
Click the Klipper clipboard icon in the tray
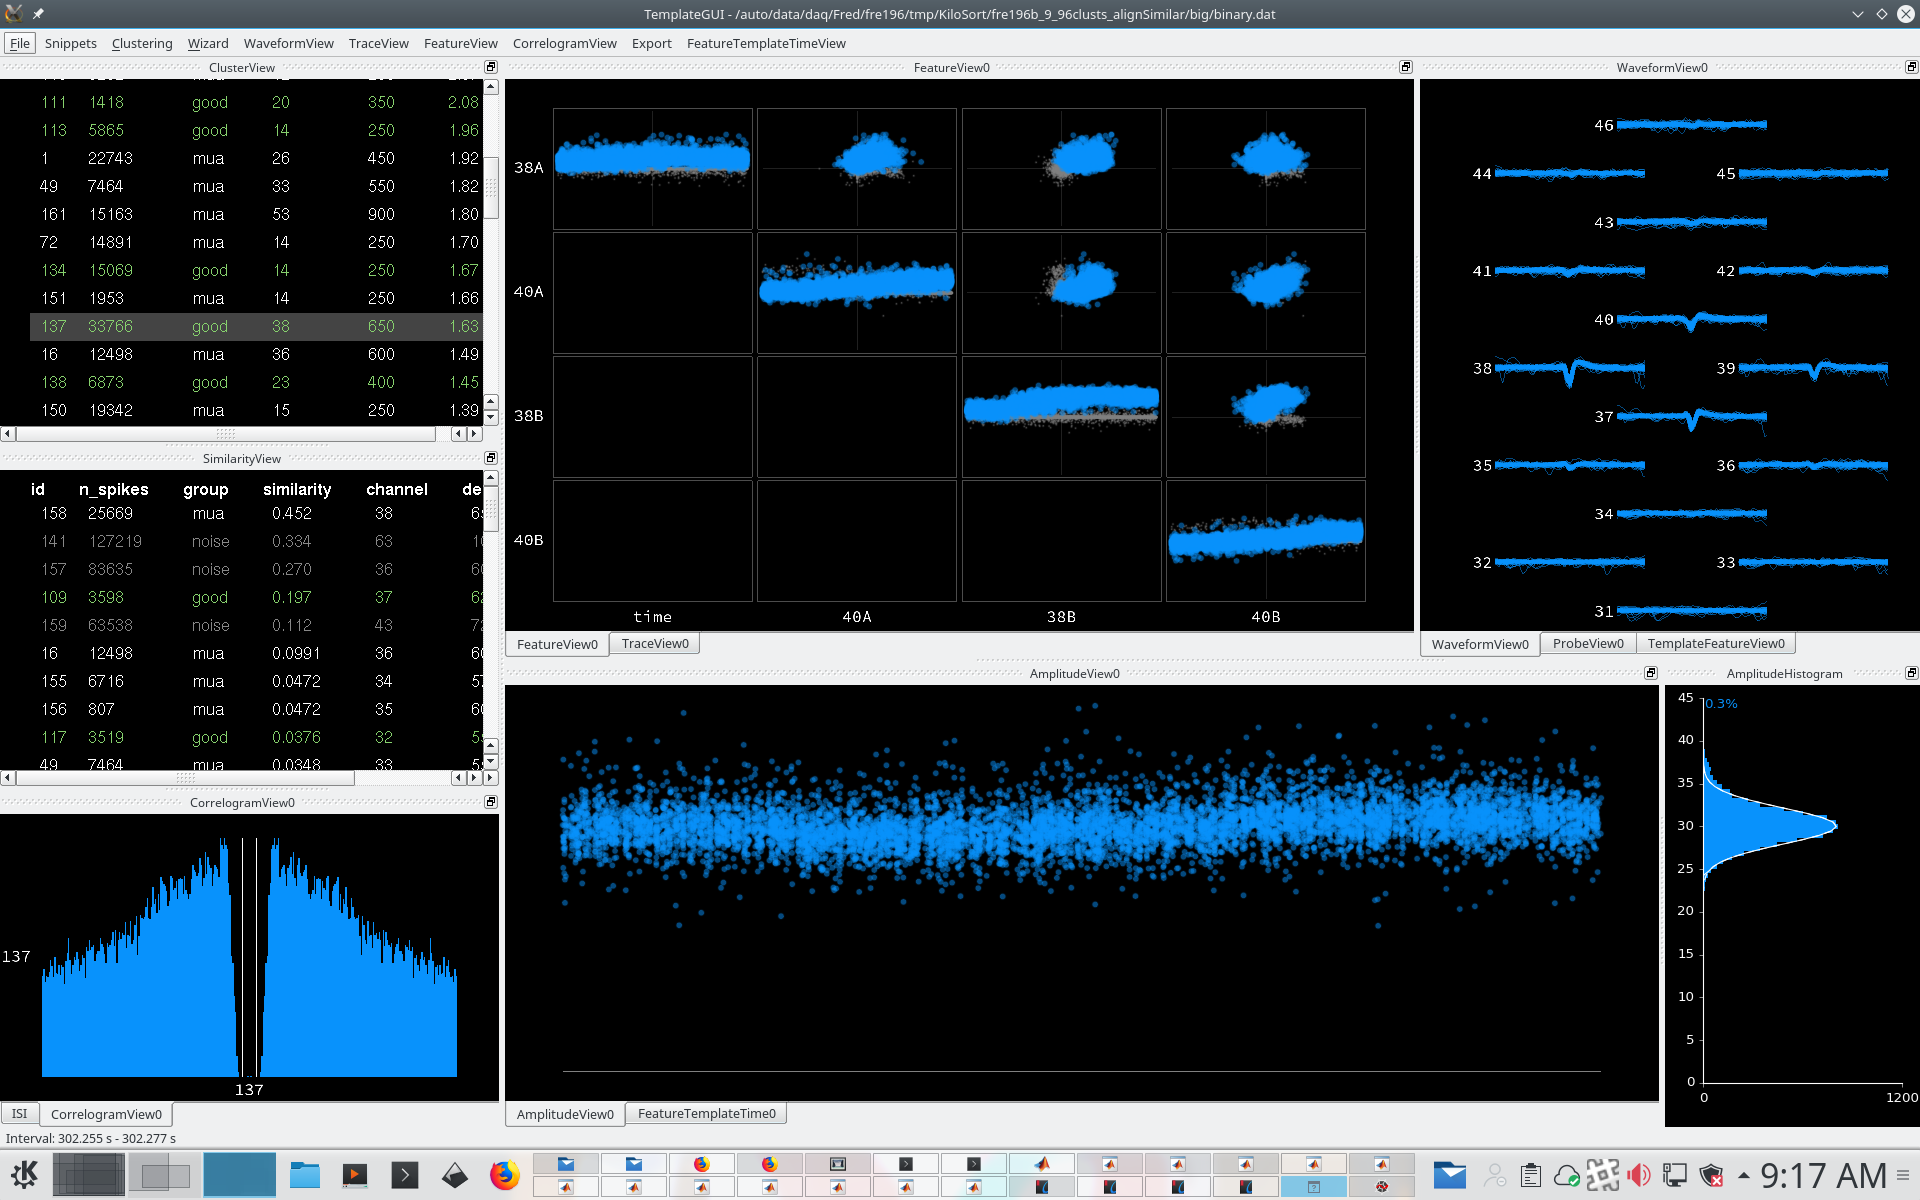point(1531,1173)
